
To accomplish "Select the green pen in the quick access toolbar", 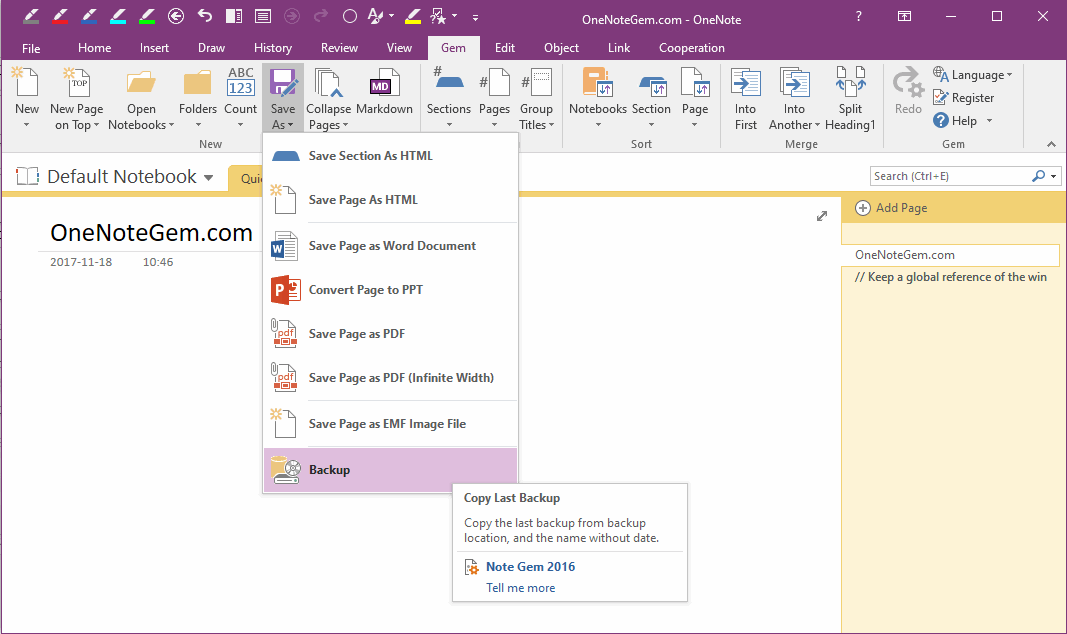I will click(x=146, y=16).
